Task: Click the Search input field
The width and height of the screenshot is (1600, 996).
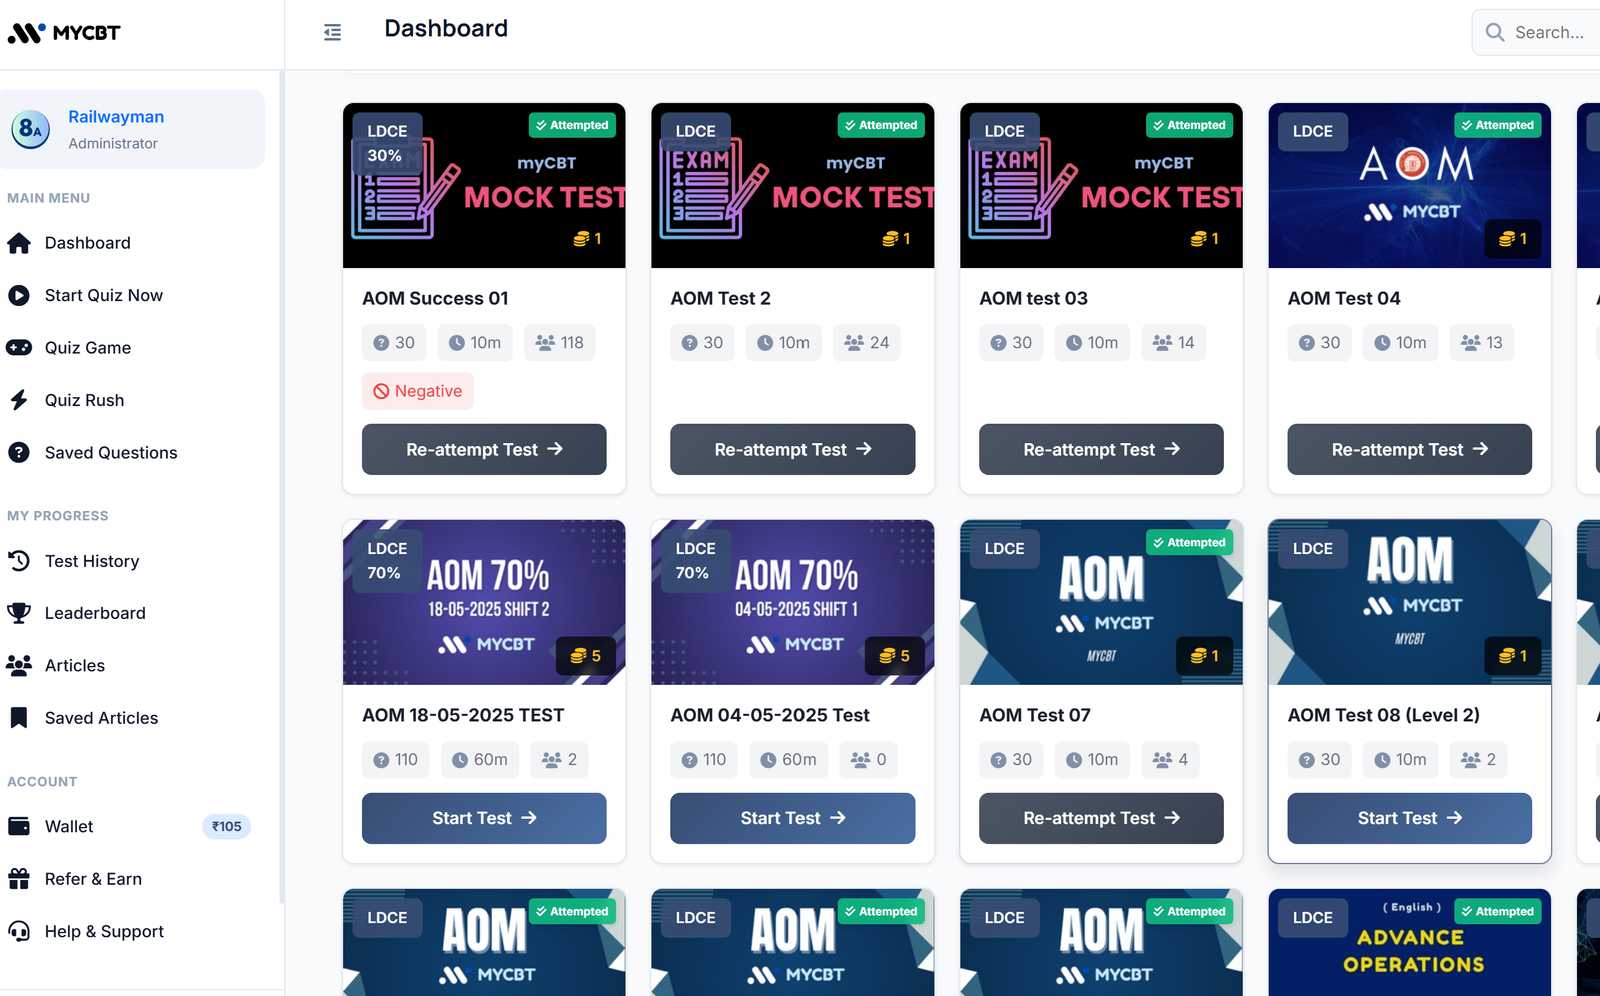Action: pos(1545,31)
